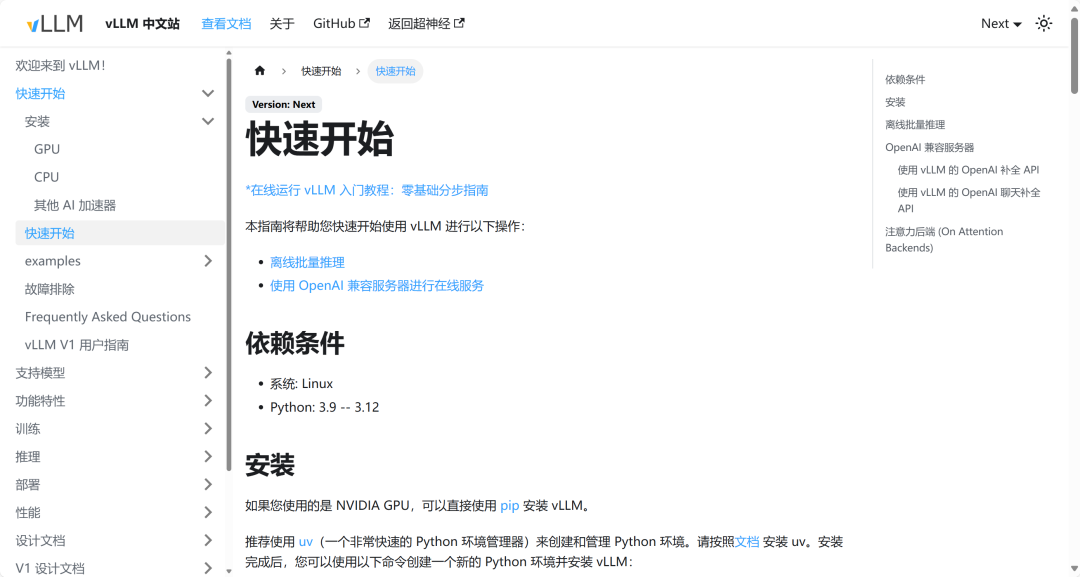Click the sidebar vertical scrollbar
Screen dimensions: 1080x577
point(229,265)
